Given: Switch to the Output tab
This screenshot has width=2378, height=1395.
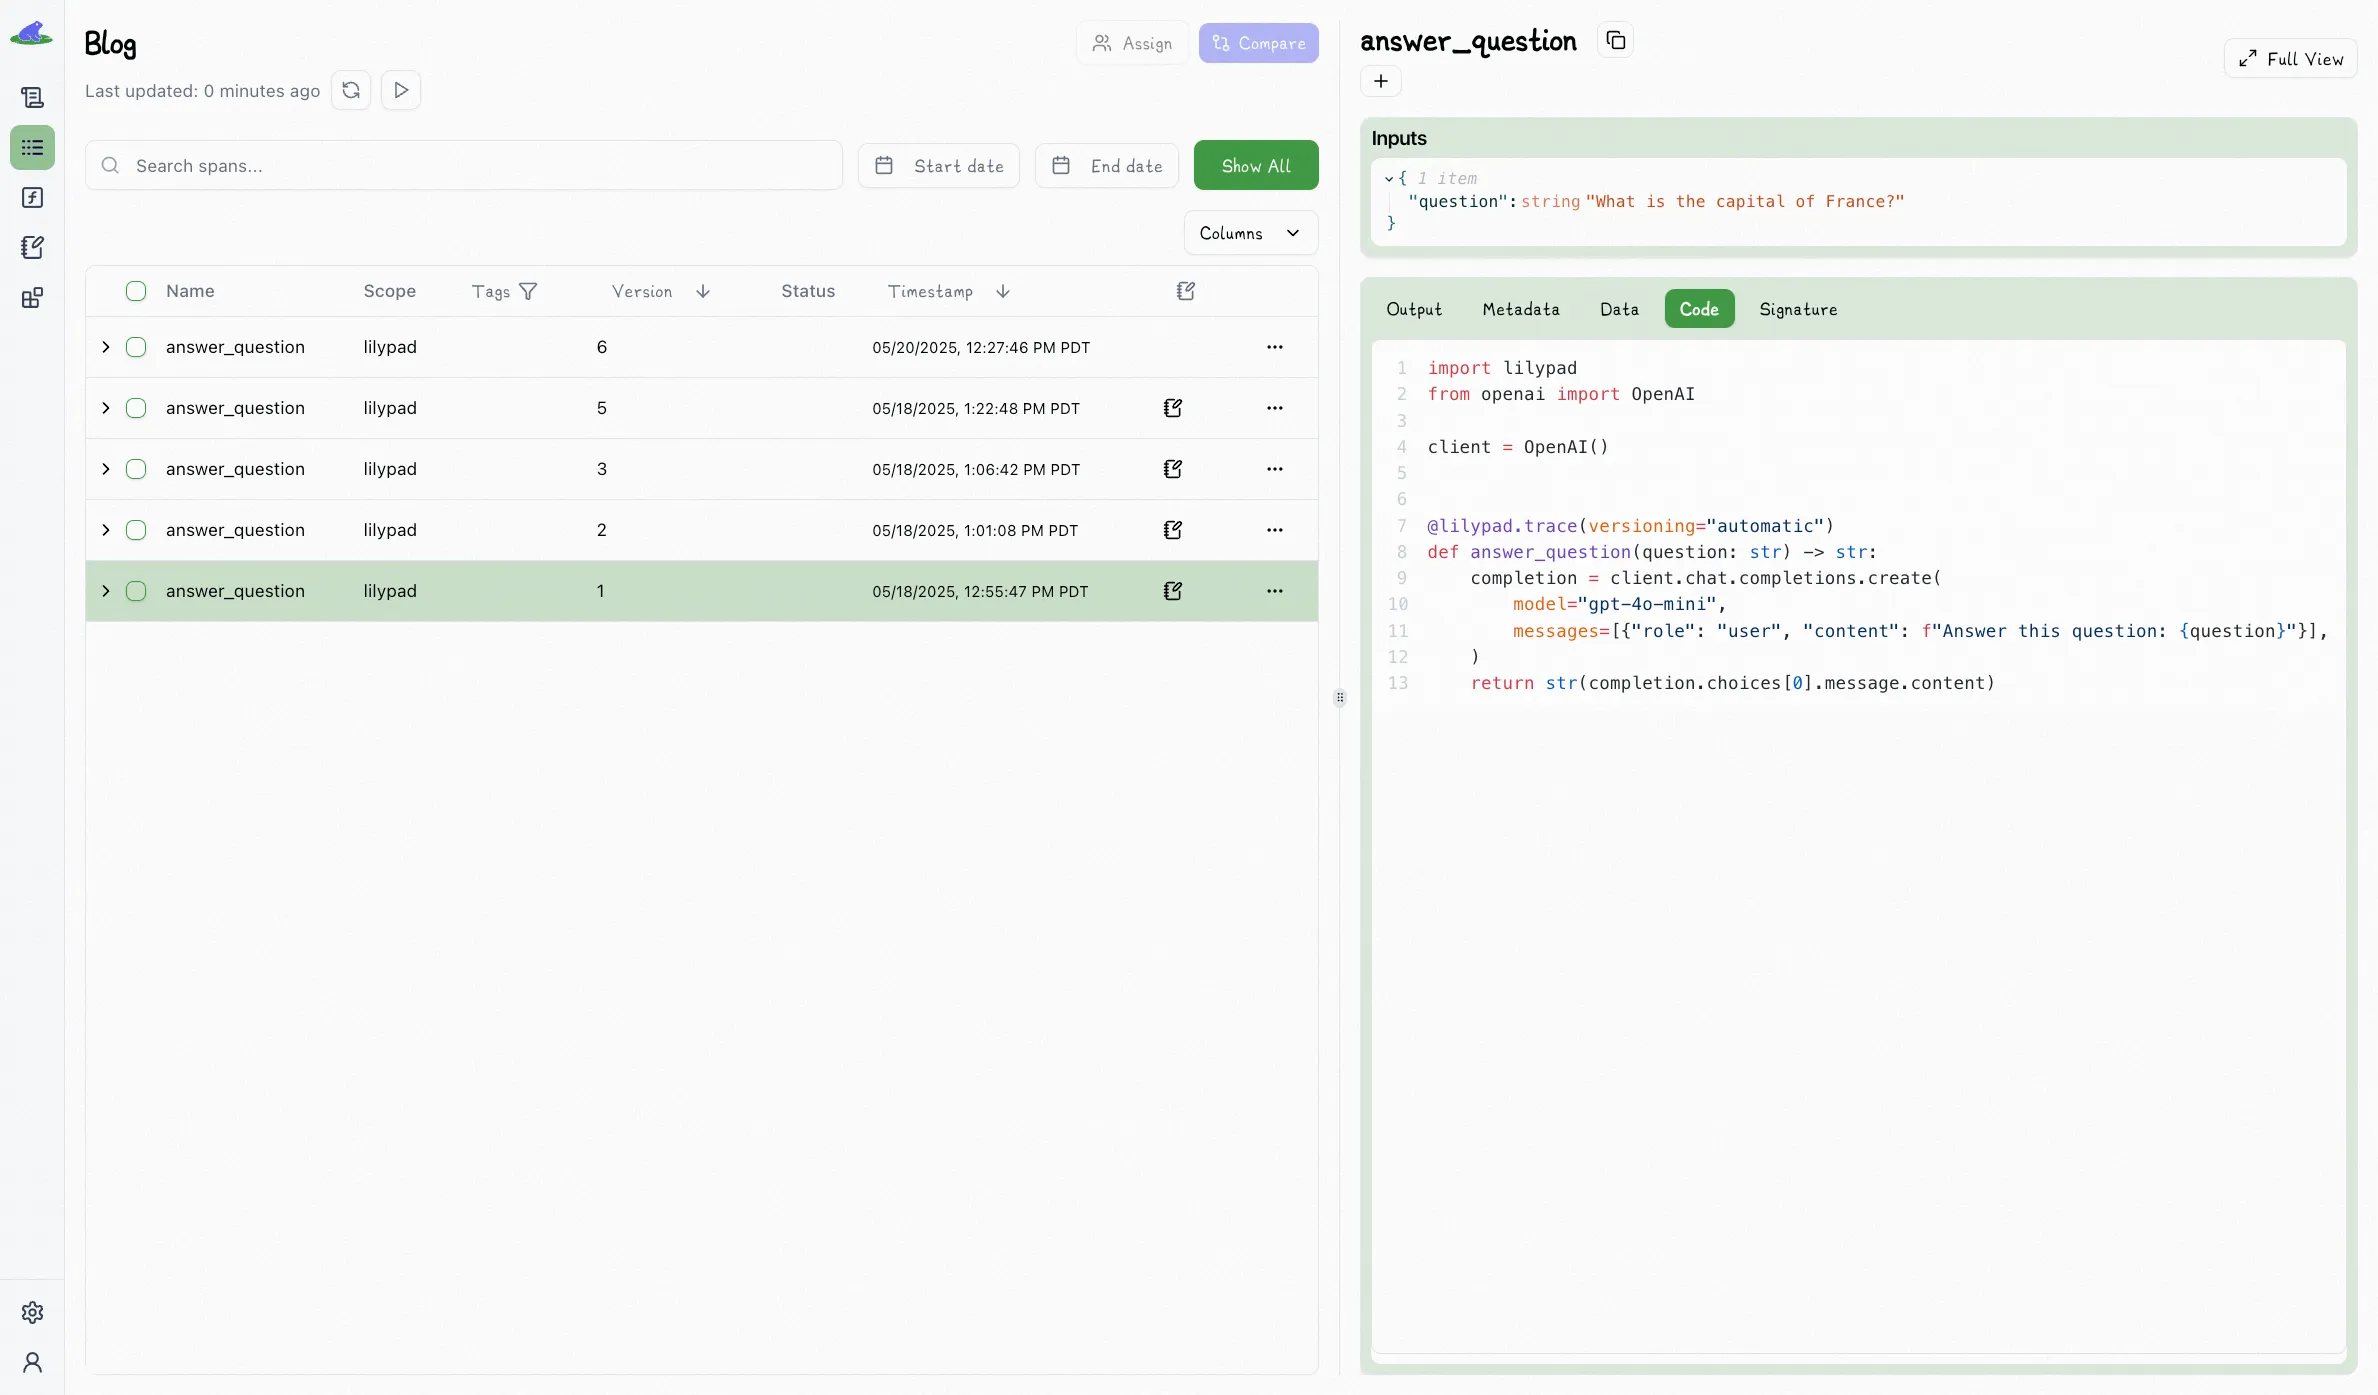Looking at the screenshot, I should click(1414, 309).
